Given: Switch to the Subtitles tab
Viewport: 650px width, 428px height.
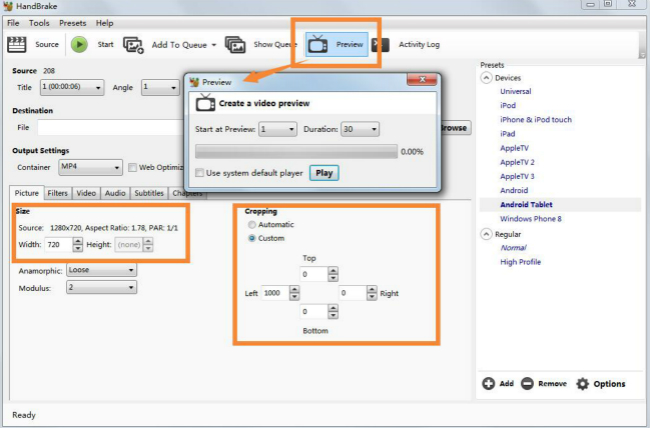Looking at the screenshot, I should (x=149, y=193).
